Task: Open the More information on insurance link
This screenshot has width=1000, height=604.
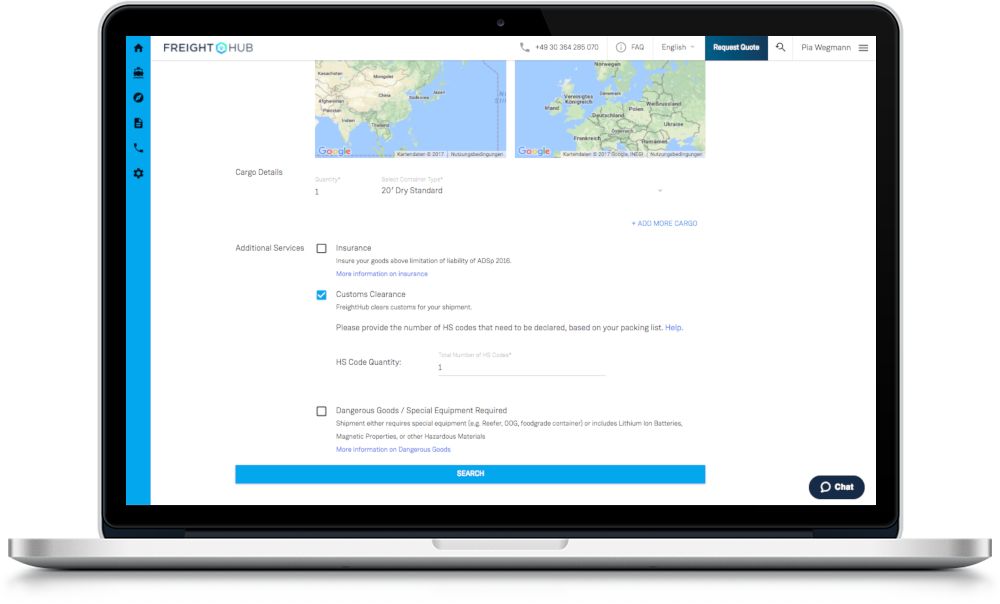Action: (382, 273)
